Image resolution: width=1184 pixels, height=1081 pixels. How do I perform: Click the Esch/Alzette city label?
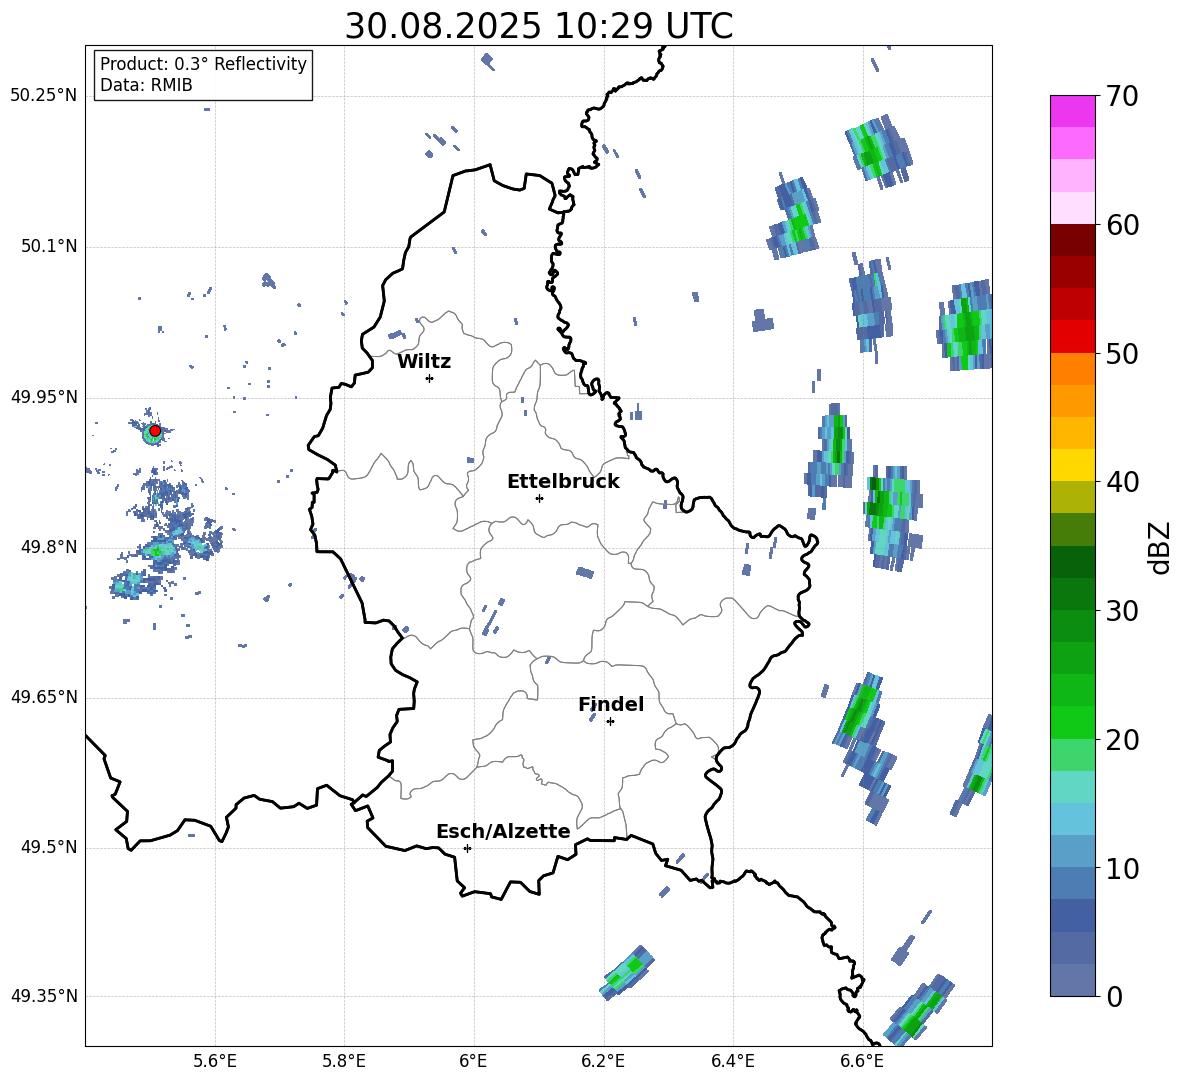coord(503,831)
